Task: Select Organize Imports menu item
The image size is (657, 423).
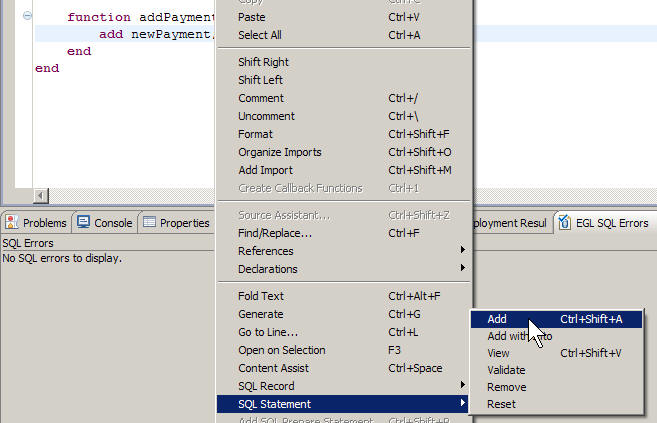Action: point(344,152)
